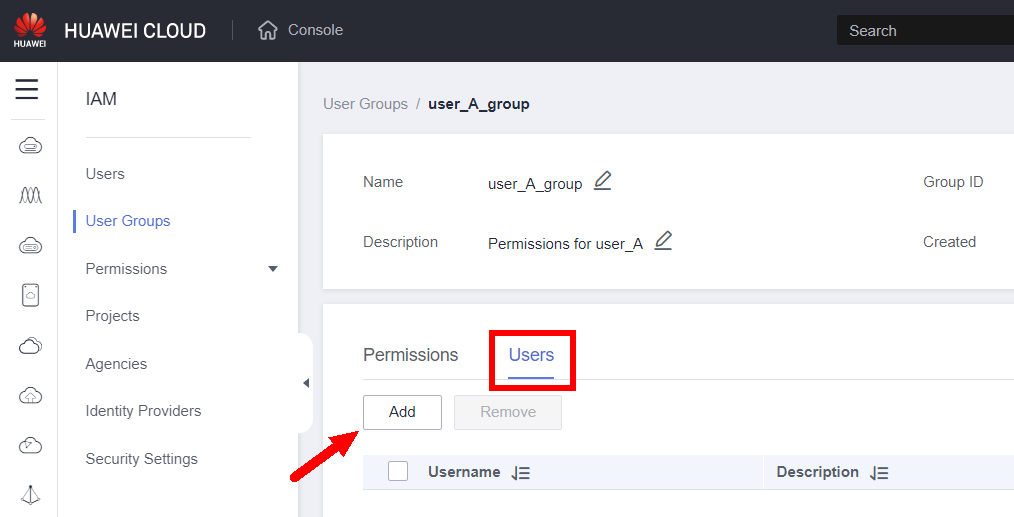Expand the Permissions submenu arrow
This screenshot has height=517, width=1014.
point(273,269)
